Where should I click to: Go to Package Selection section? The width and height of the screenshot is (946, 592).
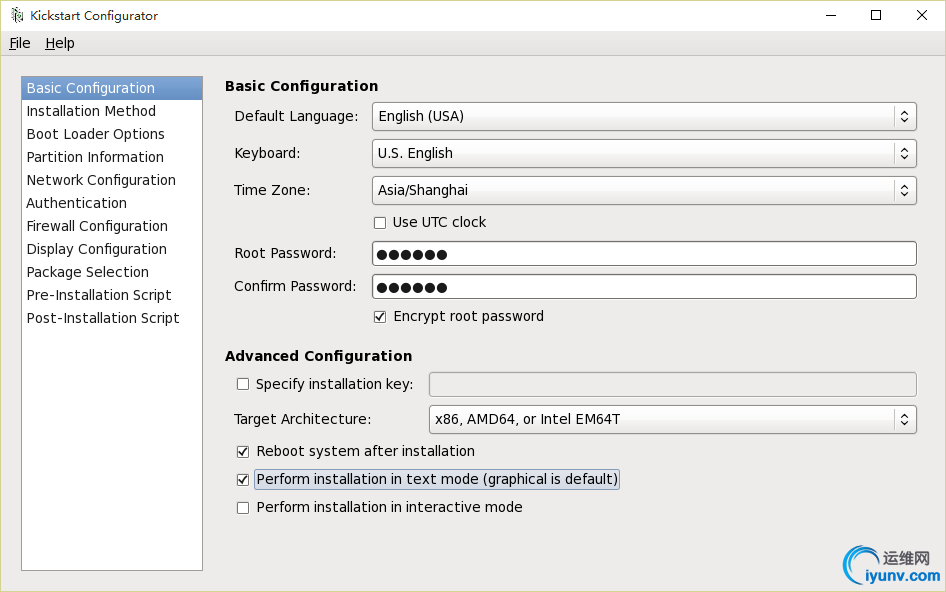click(x=112, y=272)
